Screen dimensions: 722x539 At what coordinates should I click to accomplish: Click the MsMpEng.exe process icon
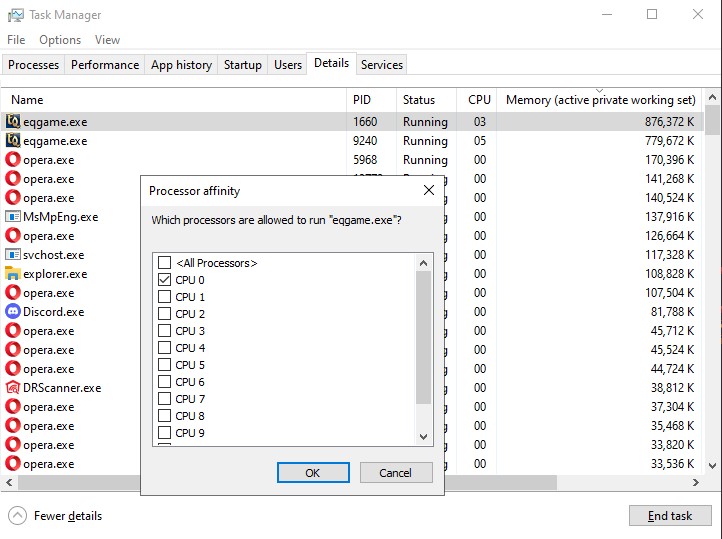tap(13, 217)
